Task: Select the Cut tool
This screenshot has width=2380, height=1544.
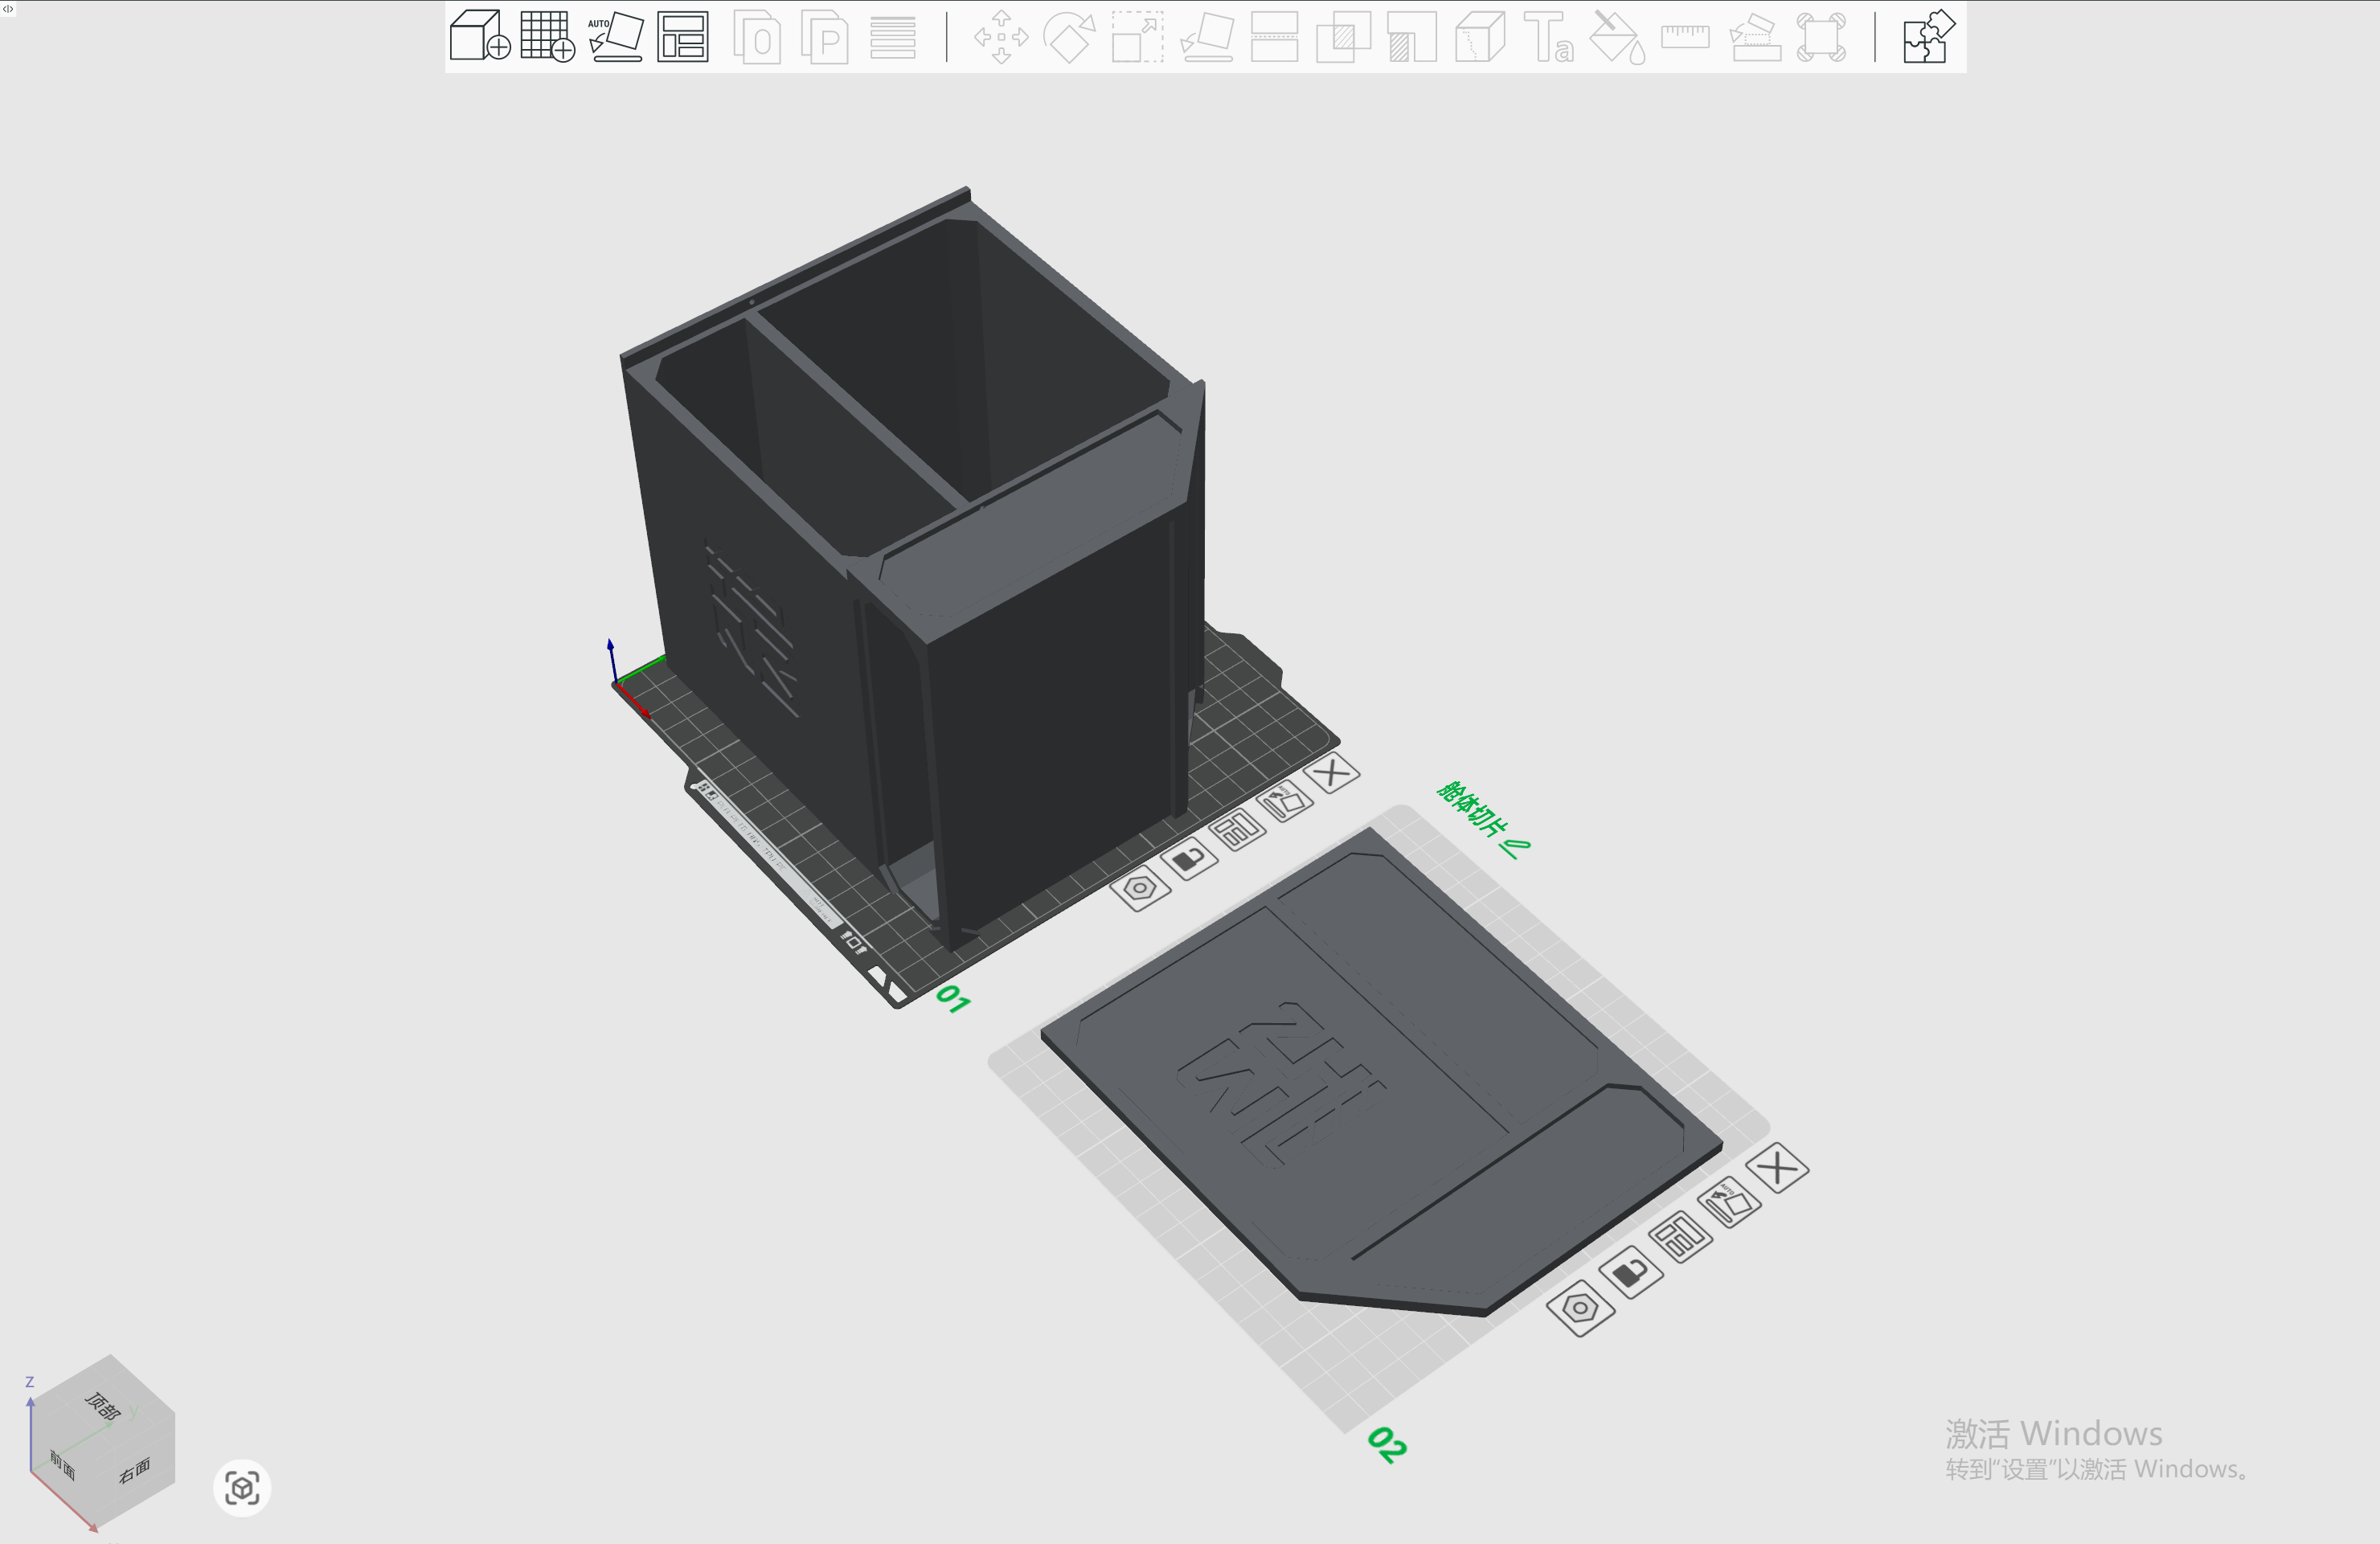Action: click(1275, 38)
